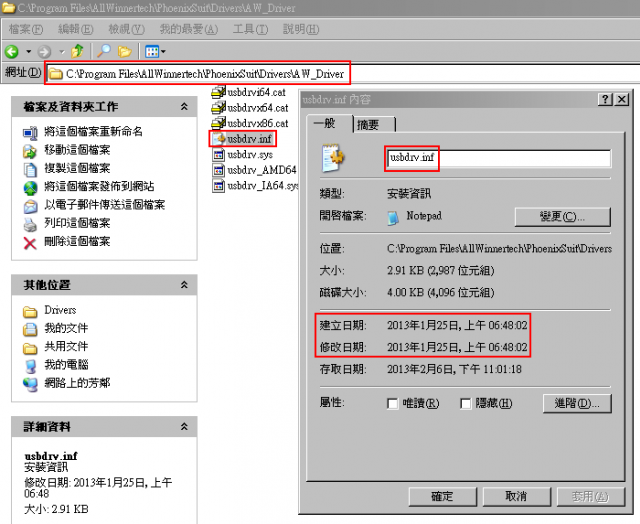Open the 編輯(E) menu
The width and height of the screenshot is (640, 524).
pyautogui.click(x=76, y=29)
